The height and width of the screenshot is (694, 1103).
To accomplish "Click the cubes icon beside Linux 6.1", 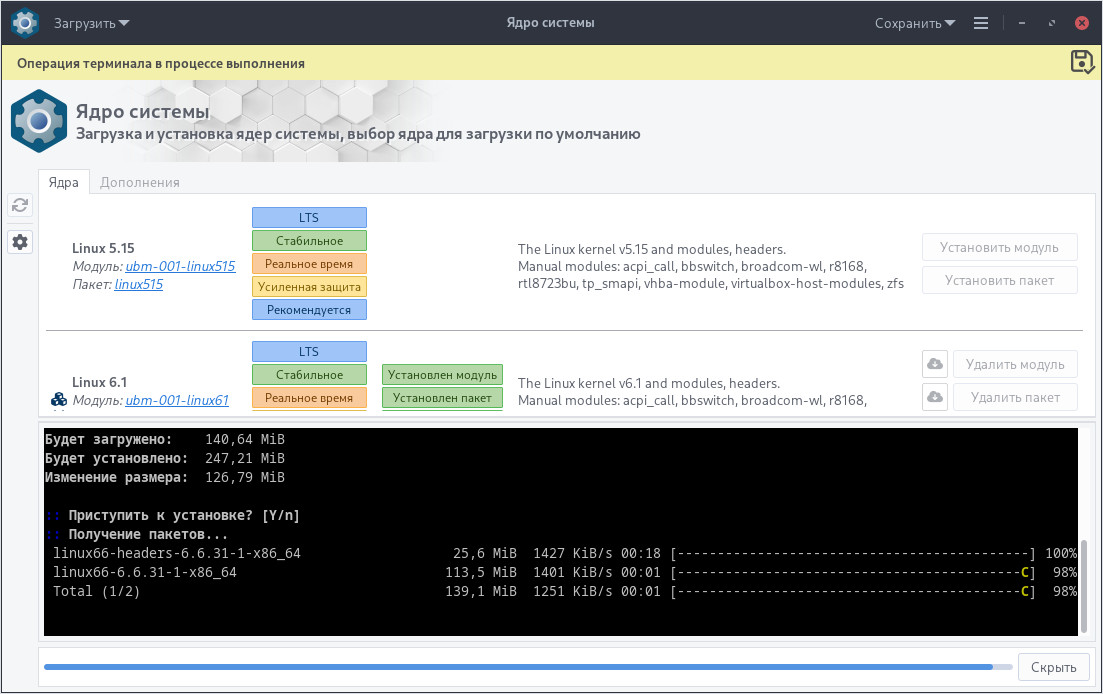I will point(59,400).
